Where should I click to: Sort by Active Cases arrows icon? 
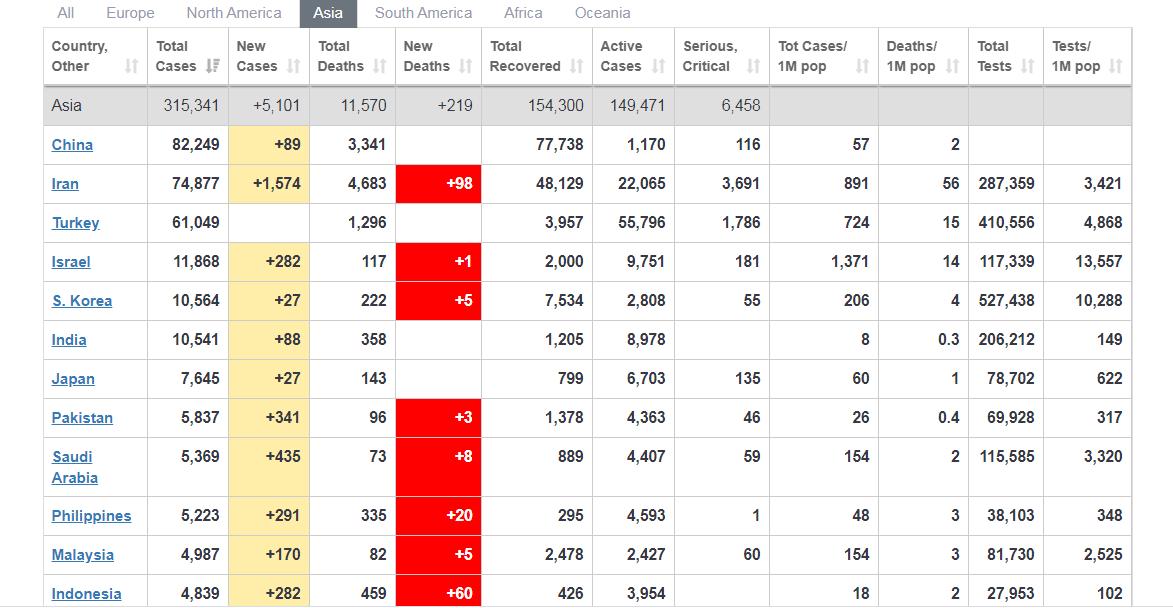[x=659, y=66]
